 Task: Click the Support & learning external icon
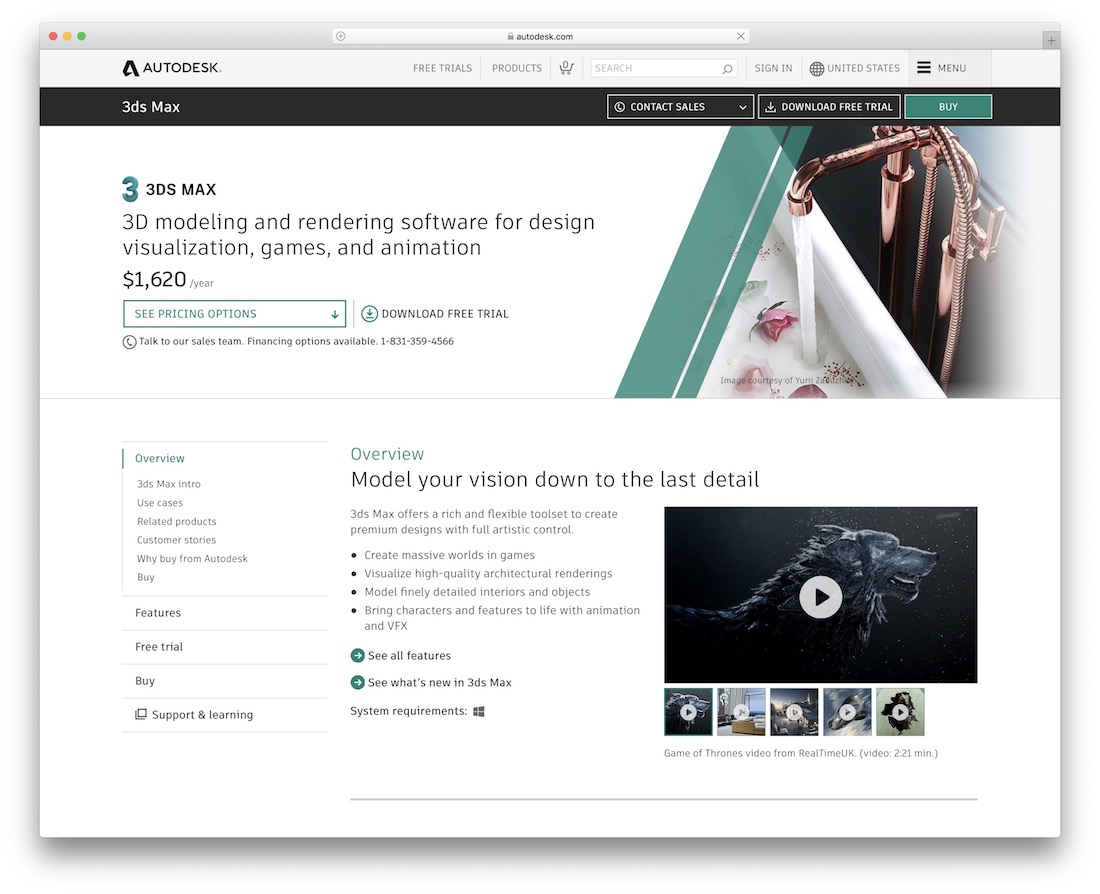(x=140, y=714)
